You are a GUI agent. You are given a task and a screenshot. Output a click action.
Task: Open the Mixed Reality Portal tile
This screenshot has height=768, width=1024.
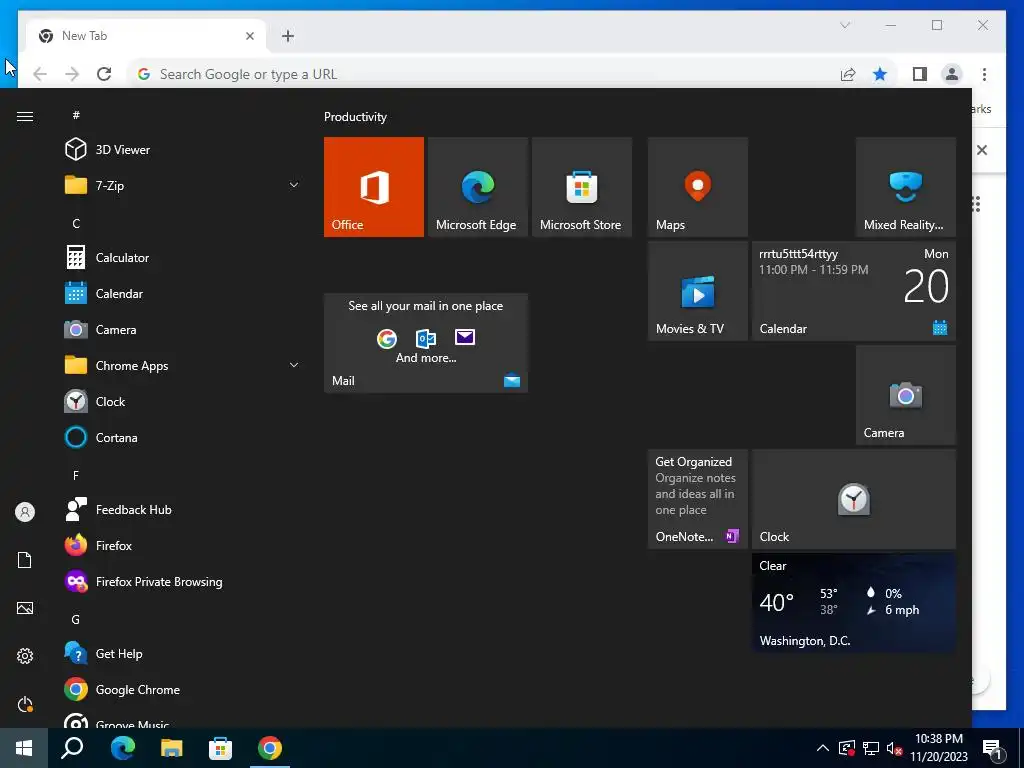click(906, 187)
